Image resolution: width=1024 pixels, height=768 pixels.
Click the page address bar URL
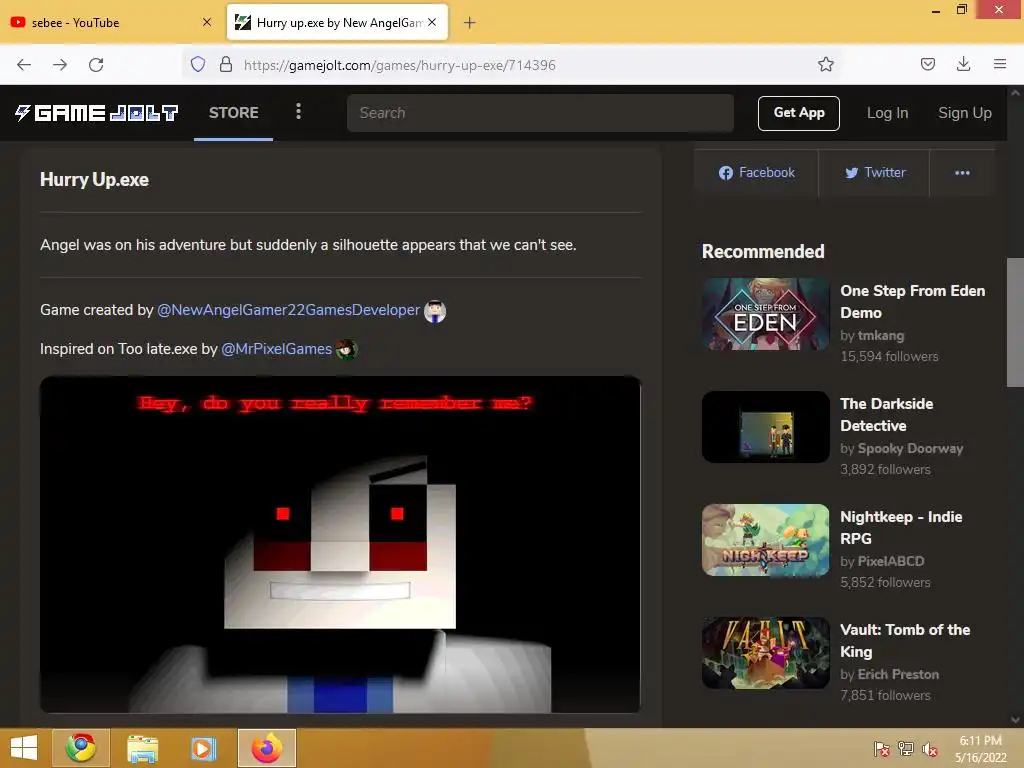click(399, 65)
